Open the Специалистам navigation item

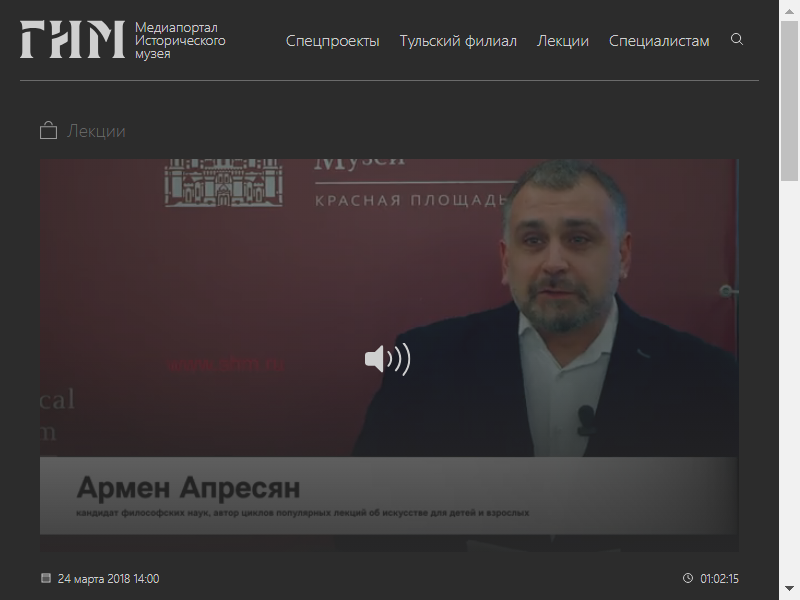[659, 41]
